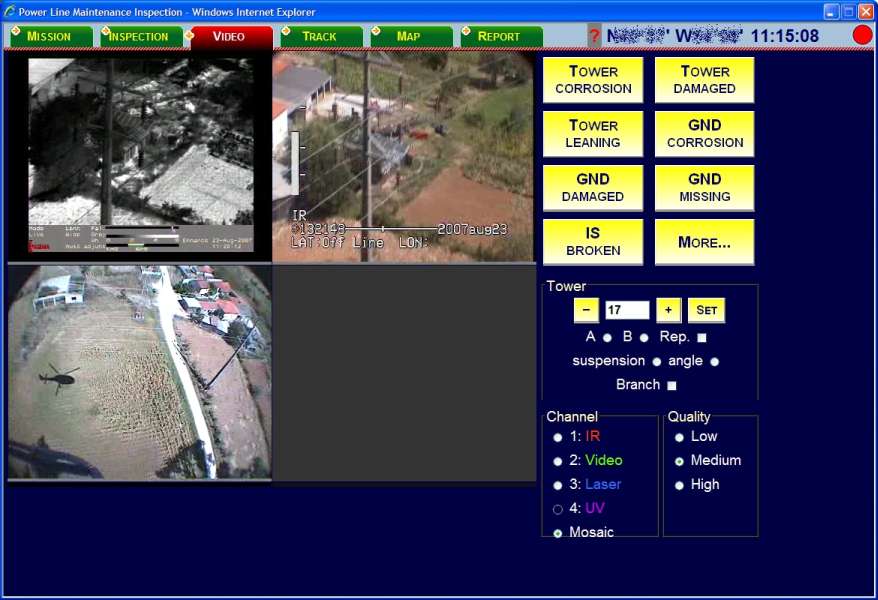Report a Tower Corrosion defect
The width and height of the screenshot is (878, 600).
point(592,79)
